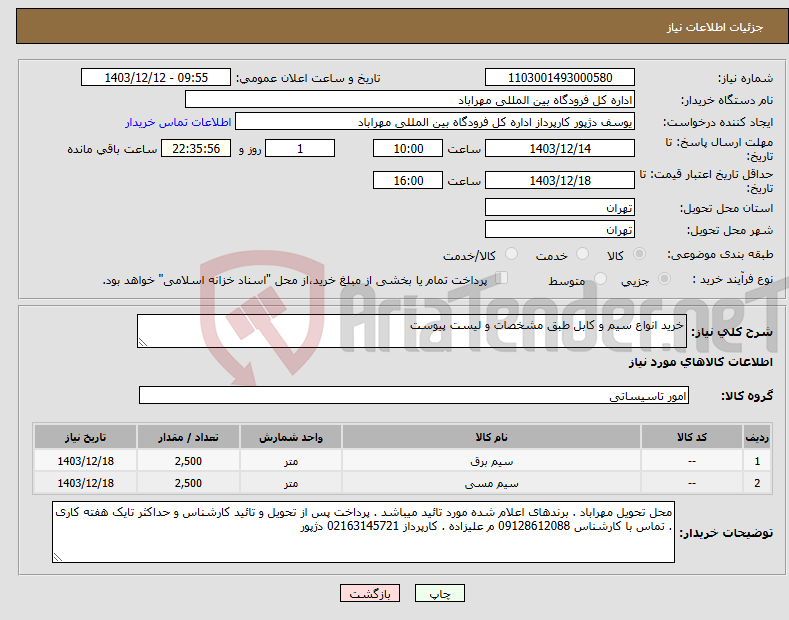Click the بازگشت back button
789x620 pixels.
coord(370,593)
